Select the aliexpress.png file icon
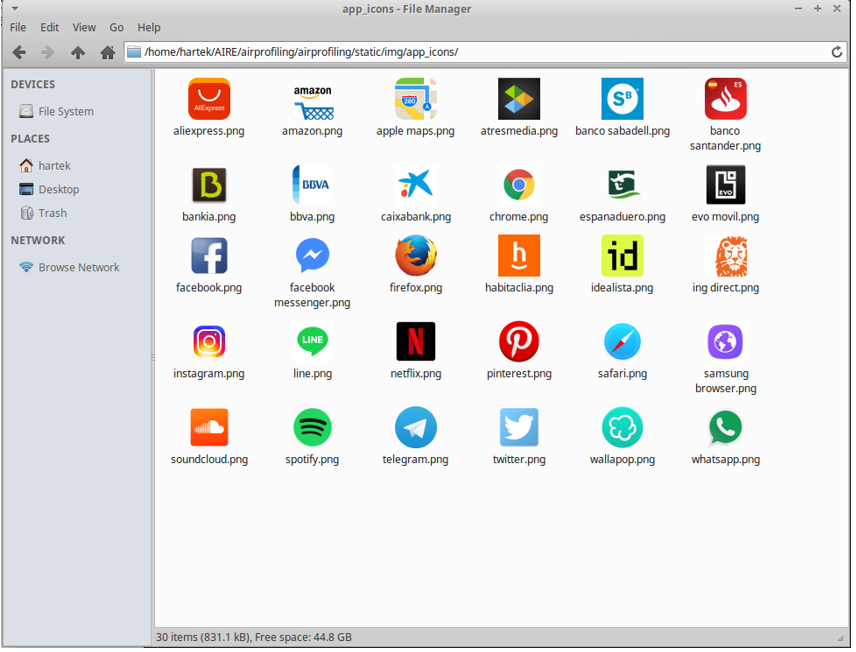 point(209,99)
